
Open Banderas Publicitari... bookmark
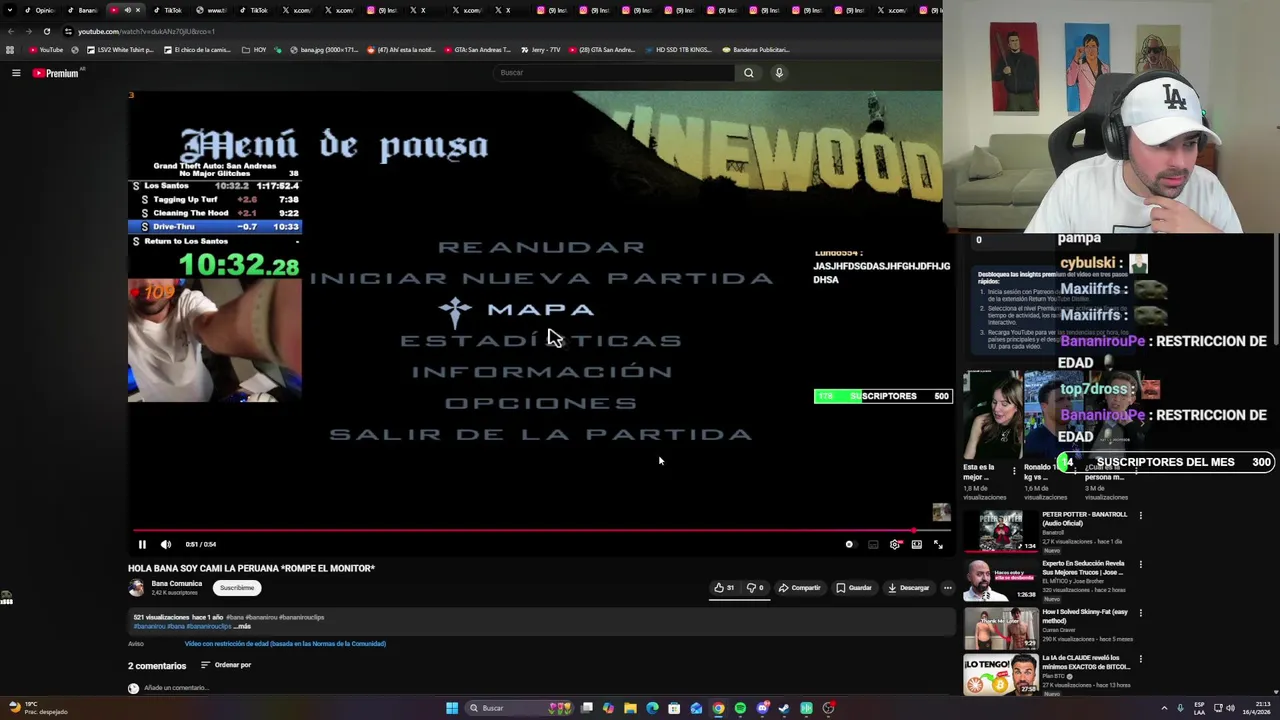pyautogui.click(x=755, y=49)
